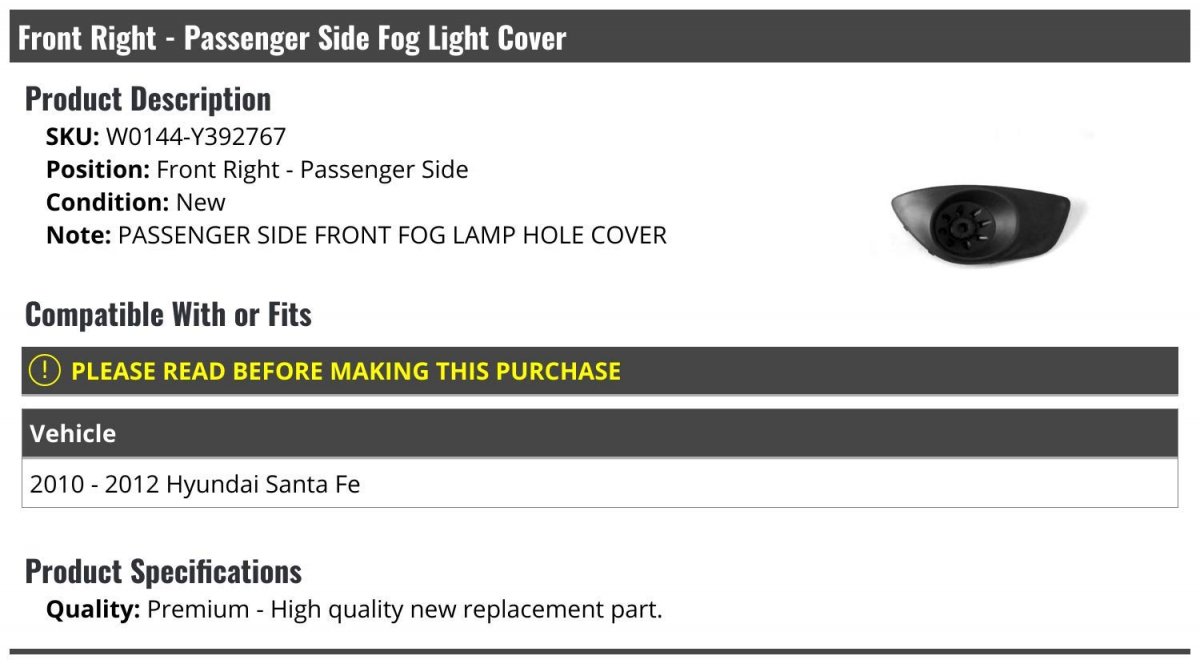Click the Front Right - Passenger Side Fog Light Cover title bar
The image size is (1200, 664).
[292, 38]
